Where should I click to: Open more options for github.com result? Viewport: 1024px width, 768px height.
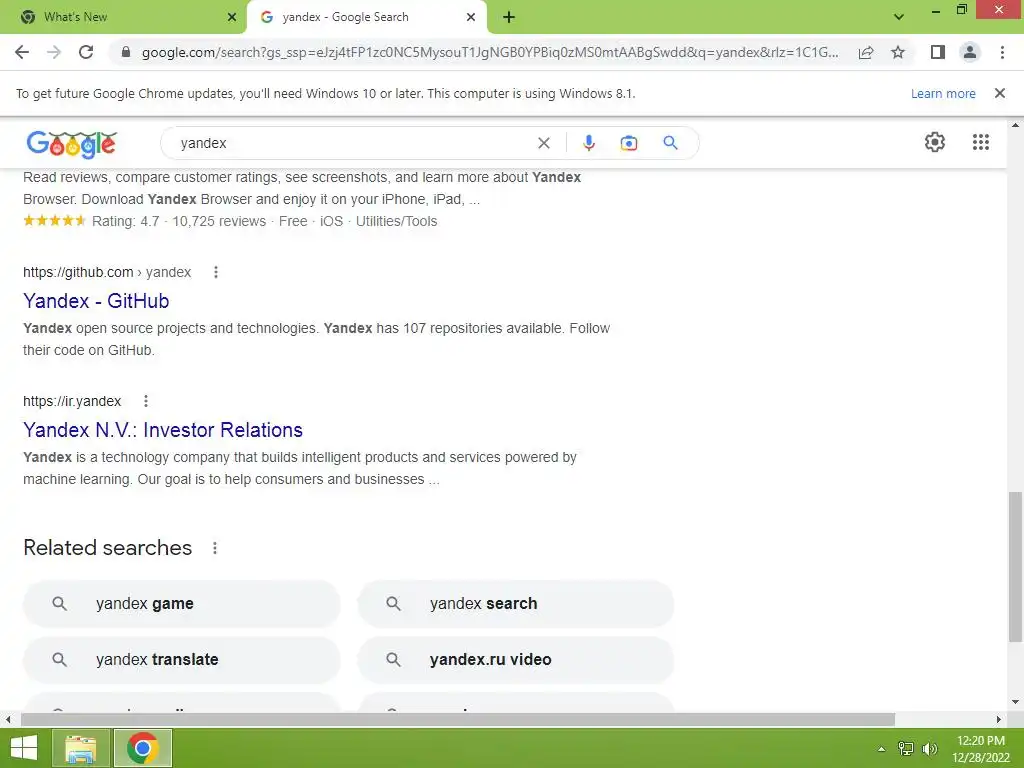(x=216, y=272)
